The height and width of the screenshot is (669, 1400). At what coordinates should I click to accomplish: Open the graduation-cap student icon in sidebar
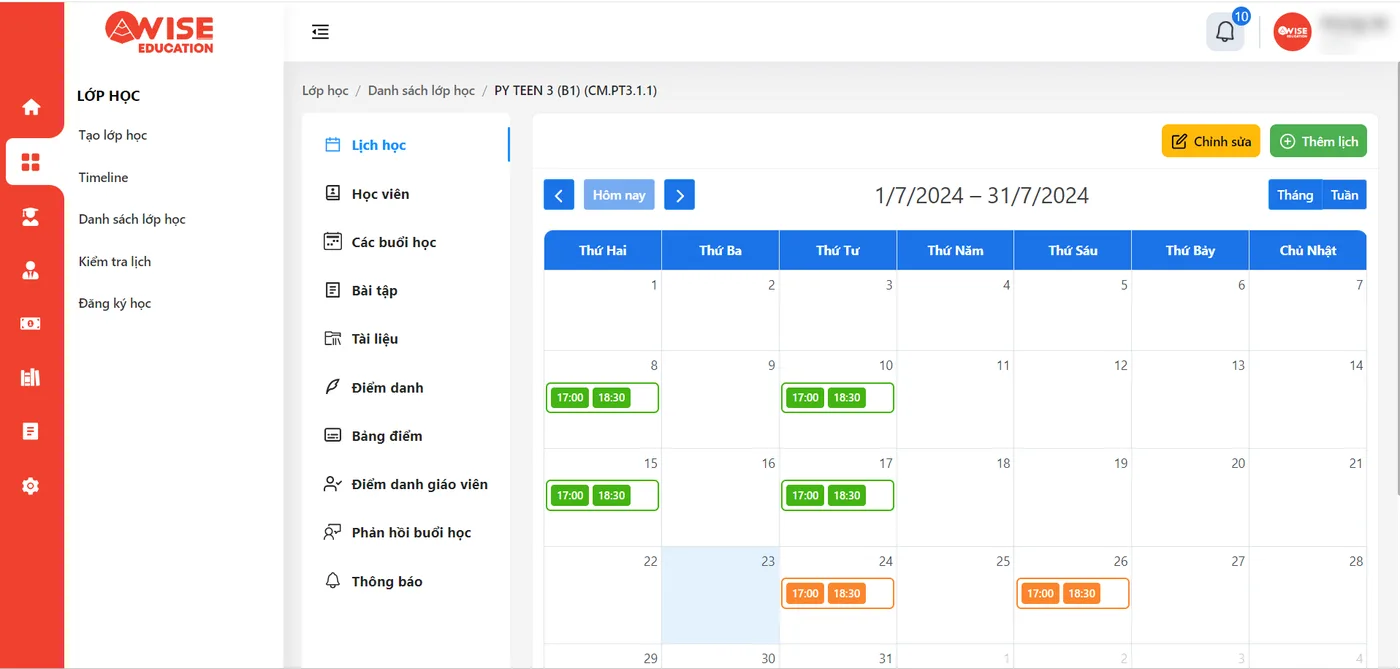coord(31,217)
